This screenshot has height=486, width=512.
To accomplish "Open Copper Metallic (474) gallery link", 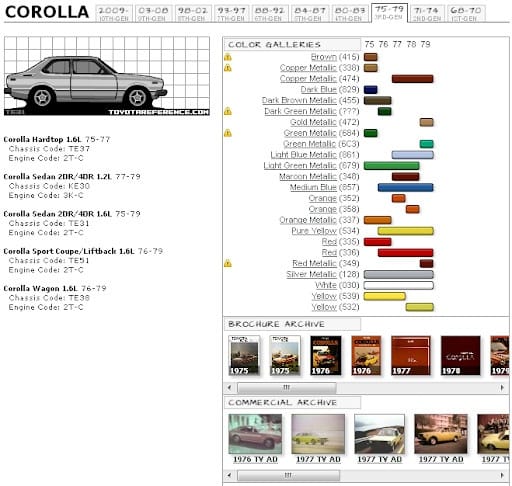I will pyautogui.click(x=308, y=79).
